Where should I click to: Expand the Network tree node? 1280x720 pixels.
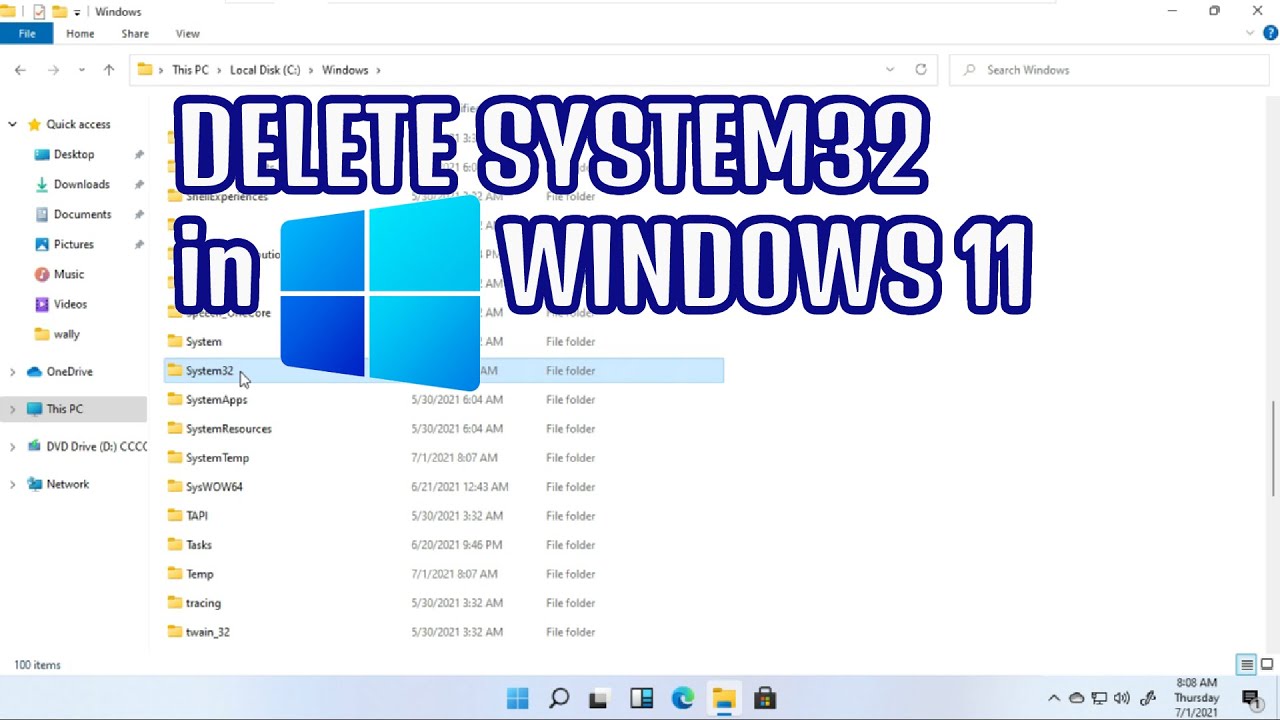click(12, 484)
